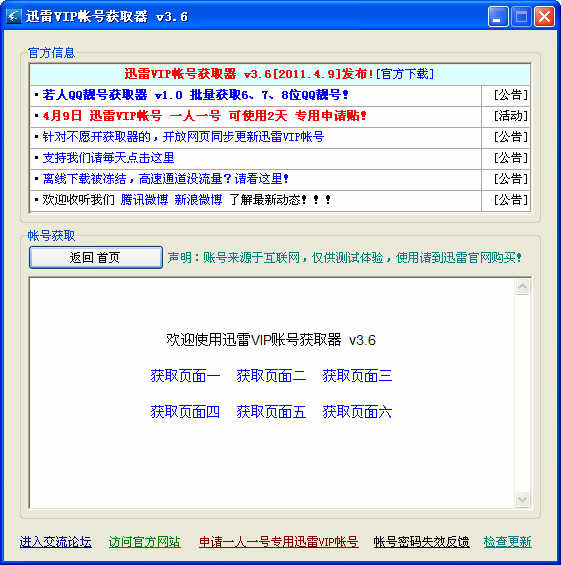Click the red 迅雷VIP帐号获取器 v3.6[2011.4.9]发布 headline
The height and width of the screenshot is (565, 561).
coord(249,74)
